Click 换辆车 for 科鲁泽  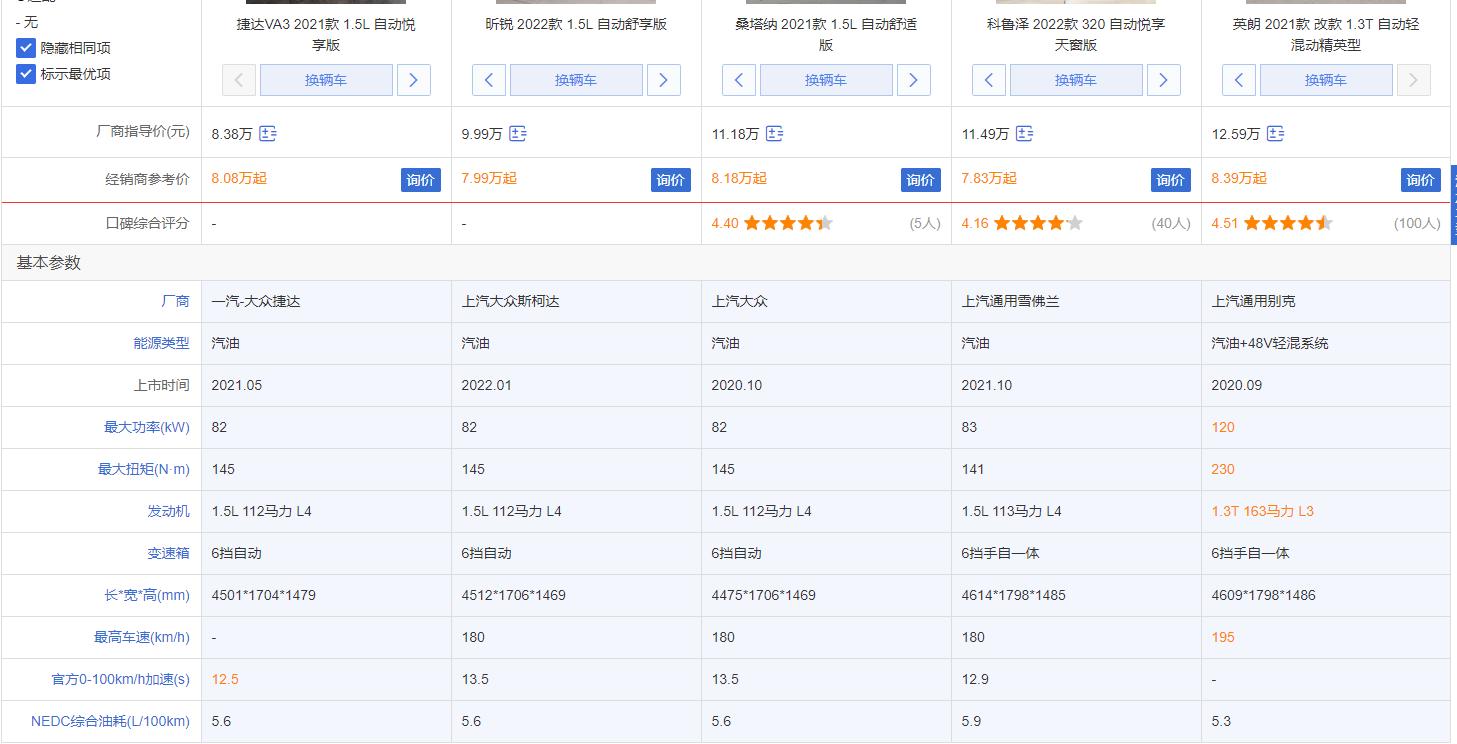pos(1076,80)
